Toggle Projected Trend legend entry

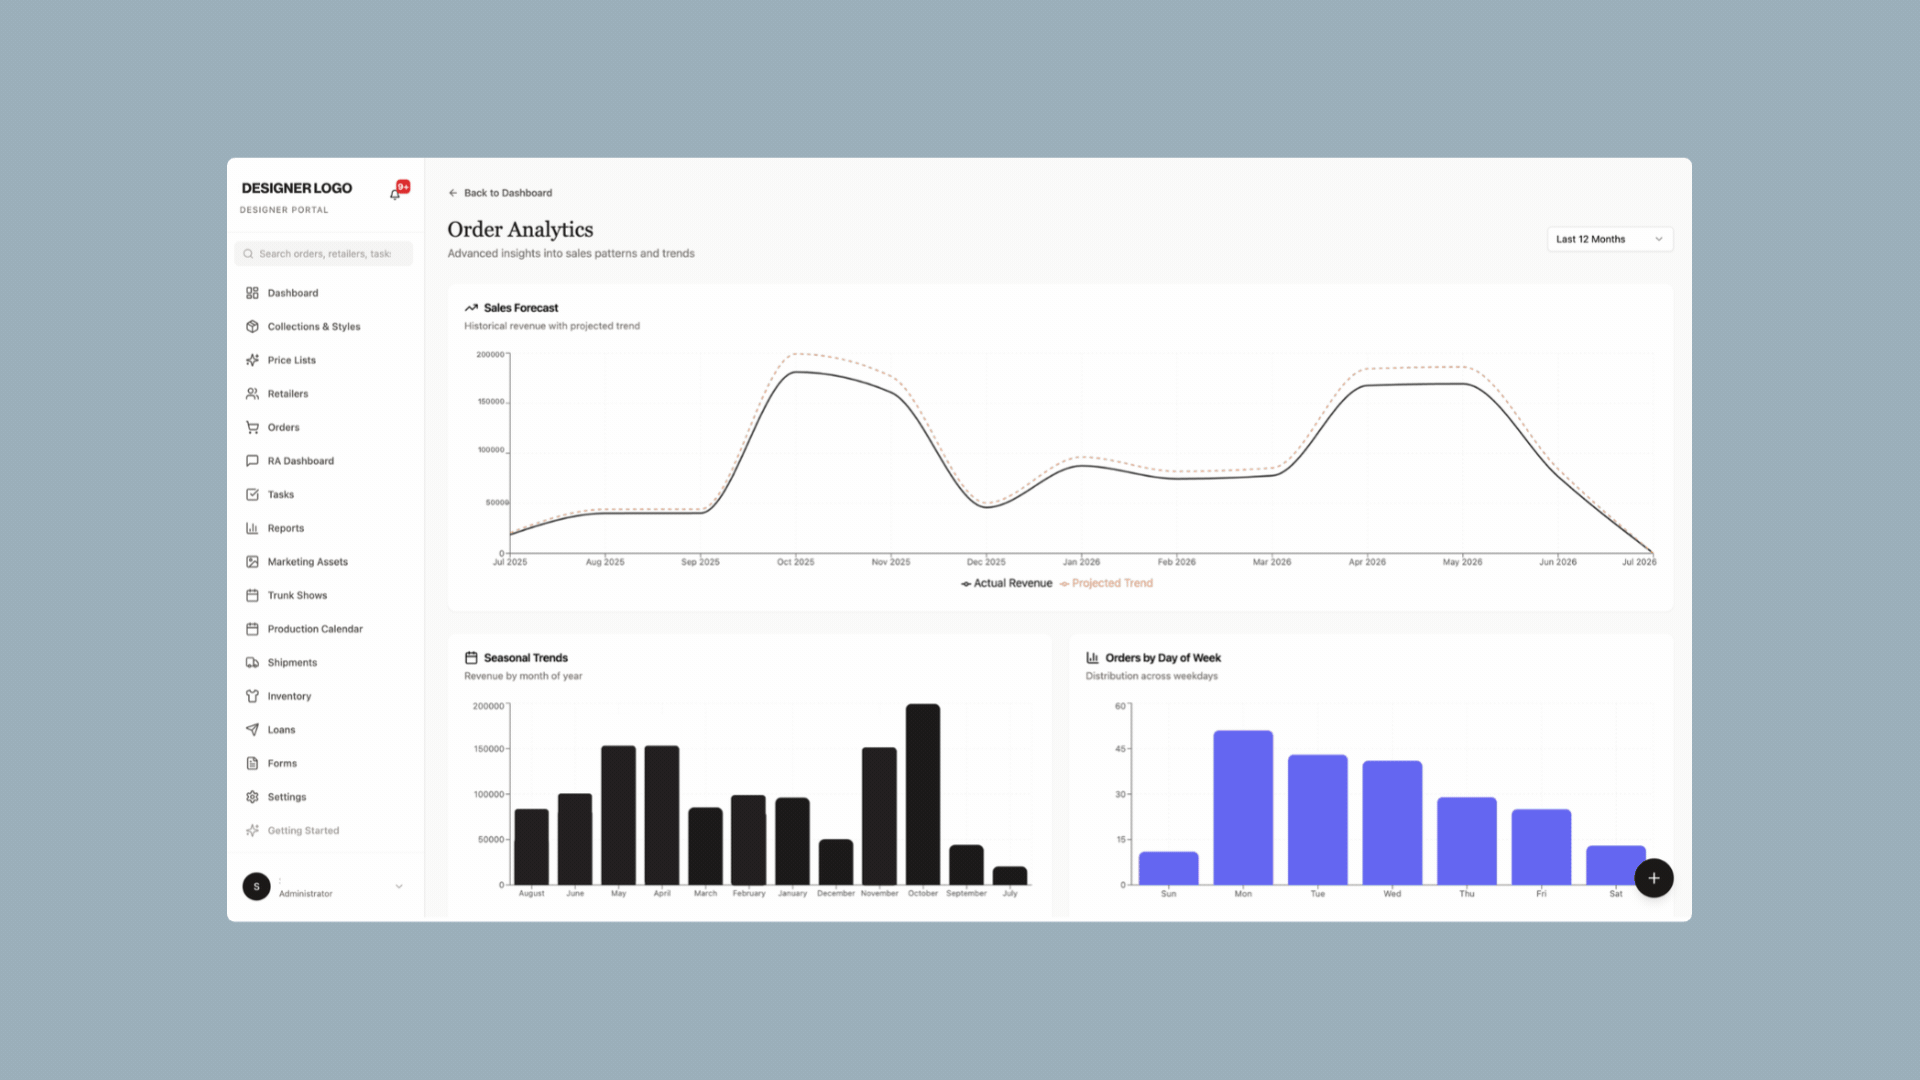point(1106,584)
